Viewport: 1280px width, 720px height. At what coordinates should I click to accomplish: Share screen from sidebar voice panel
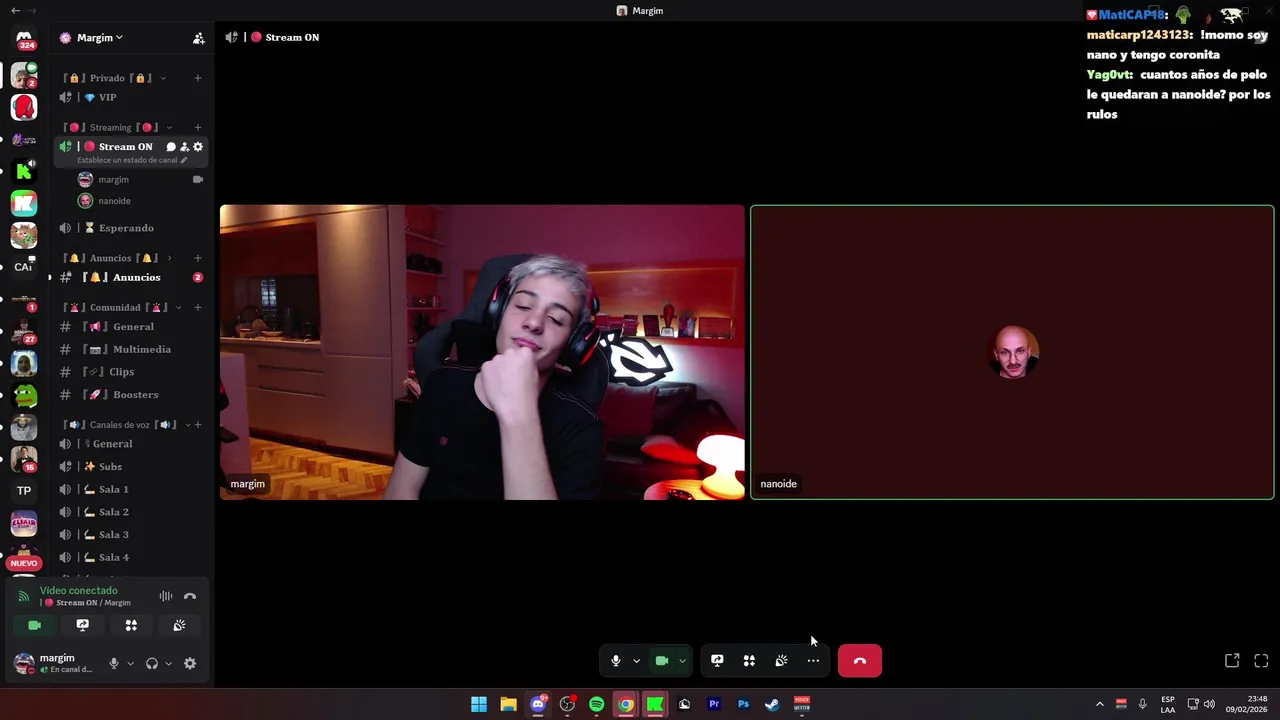tap(83, 626)
